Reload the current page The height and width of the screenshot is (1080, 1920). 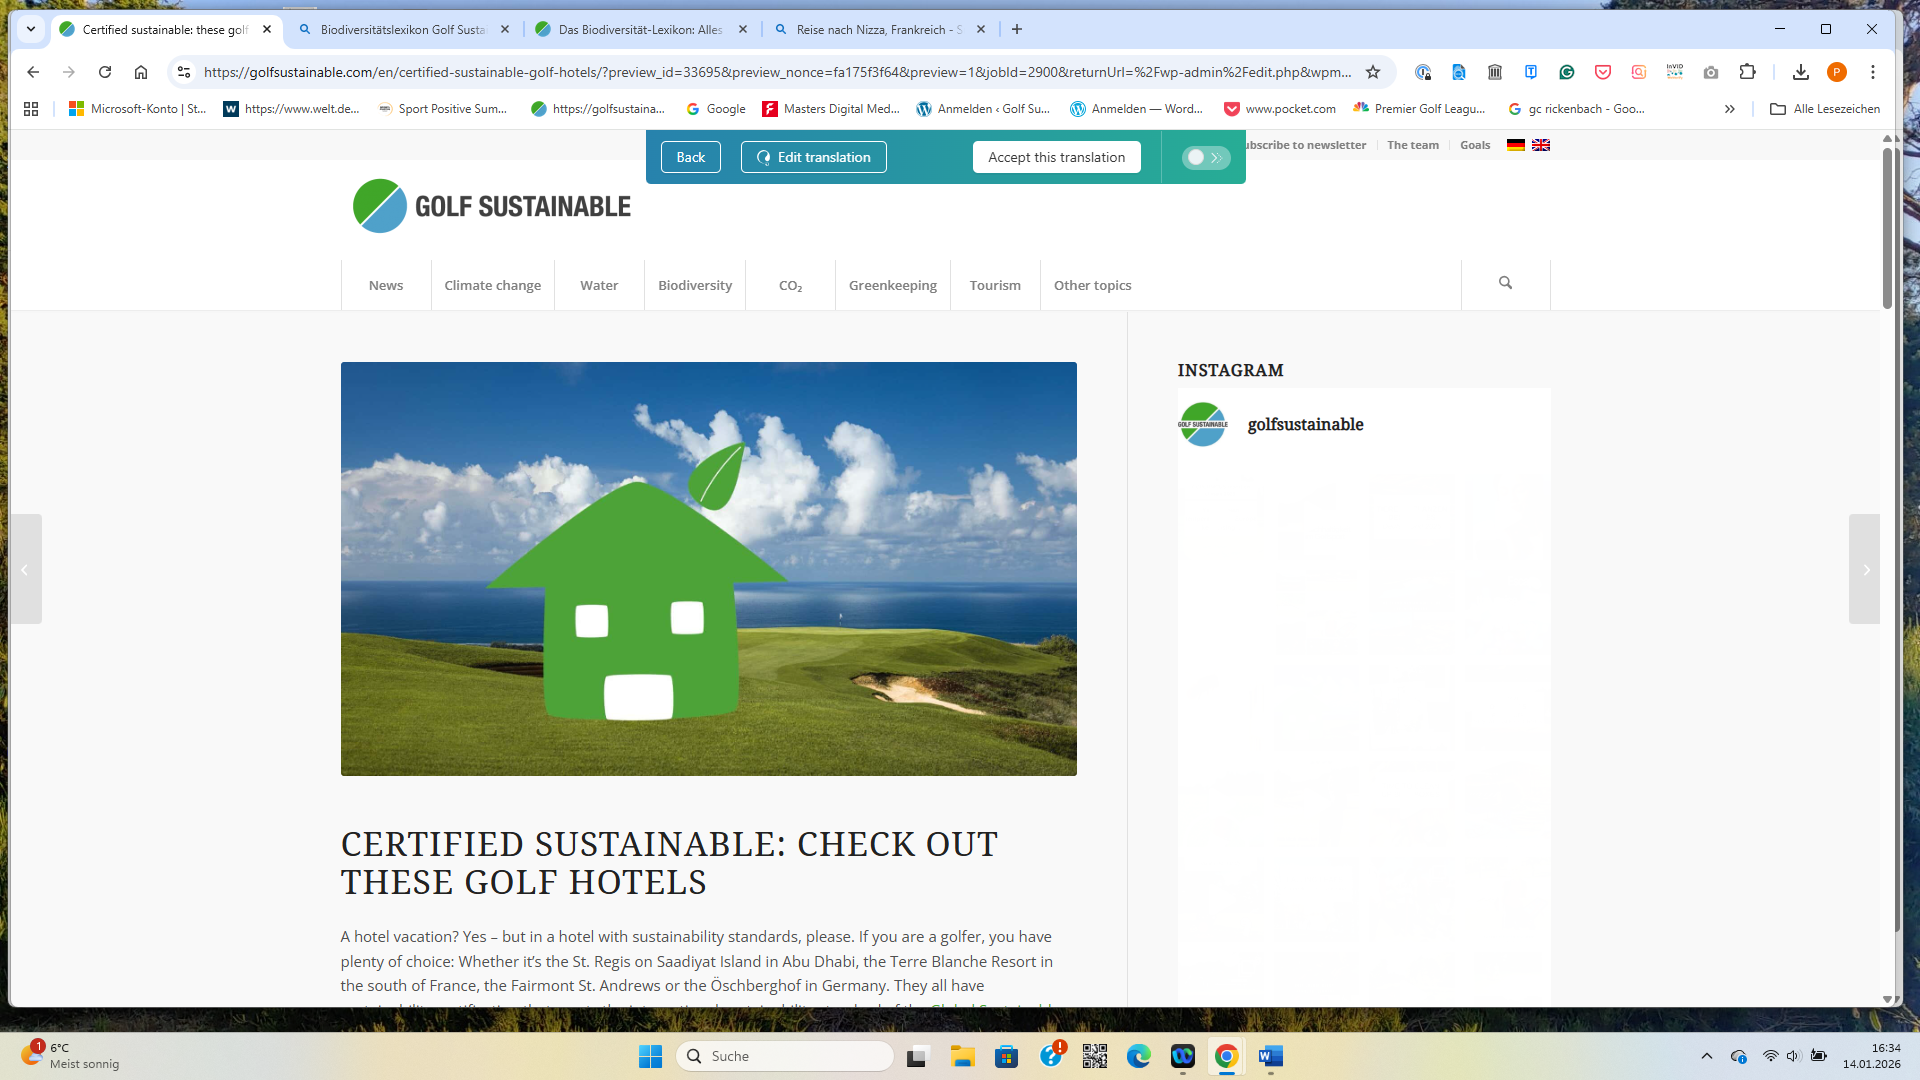pos(105,72)
